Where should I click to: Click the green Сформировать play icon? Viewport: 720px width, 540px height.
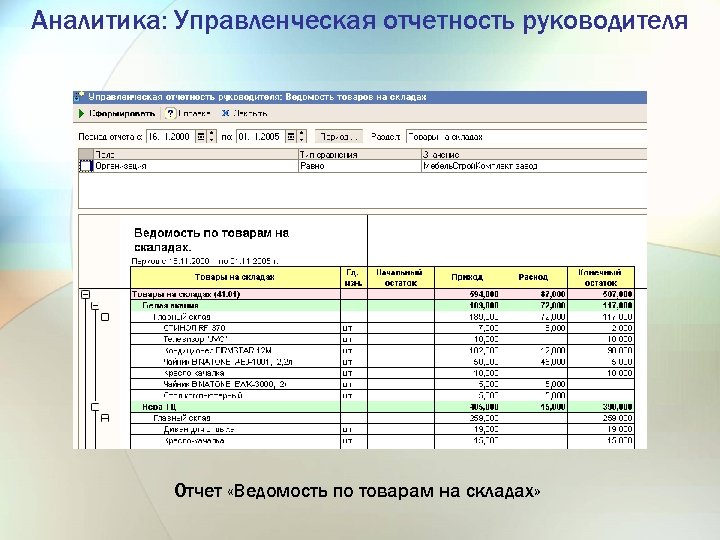[x=81, y=113]
